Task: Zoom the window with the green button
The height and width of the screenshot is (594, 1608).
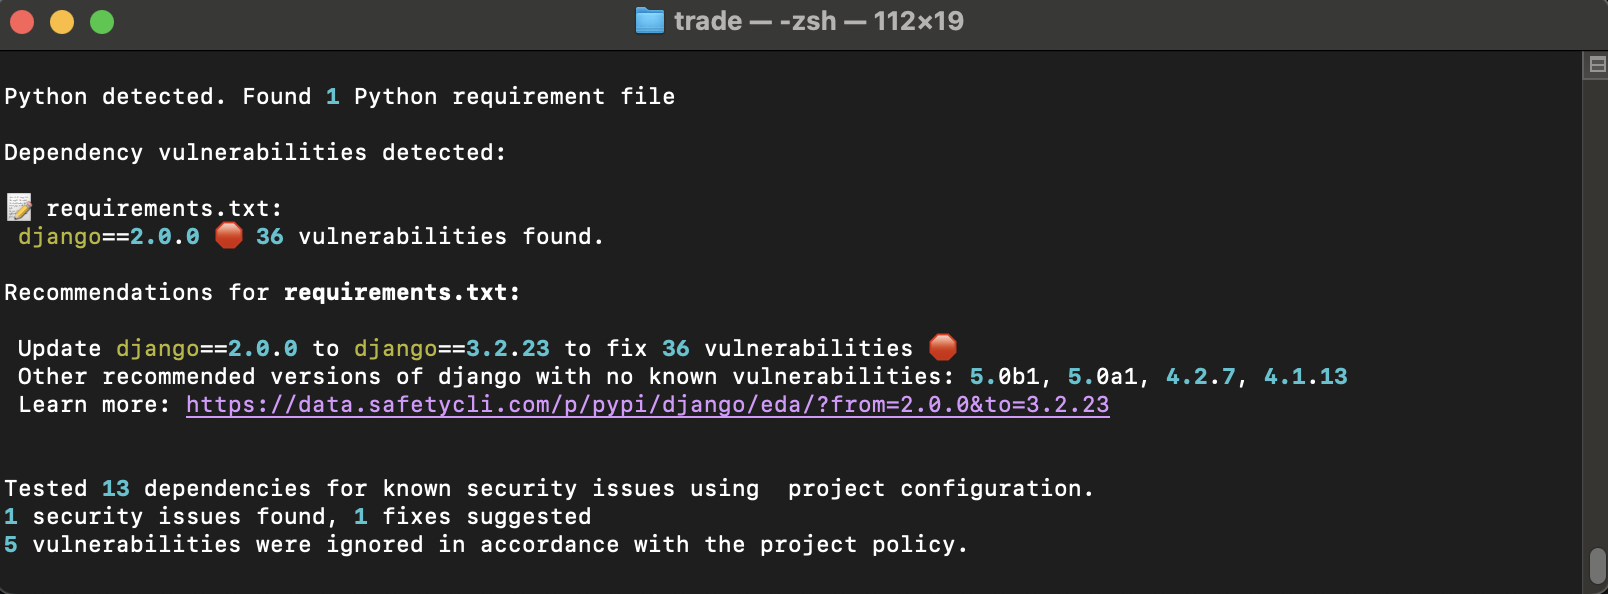Action: click(x=102, y=22)
